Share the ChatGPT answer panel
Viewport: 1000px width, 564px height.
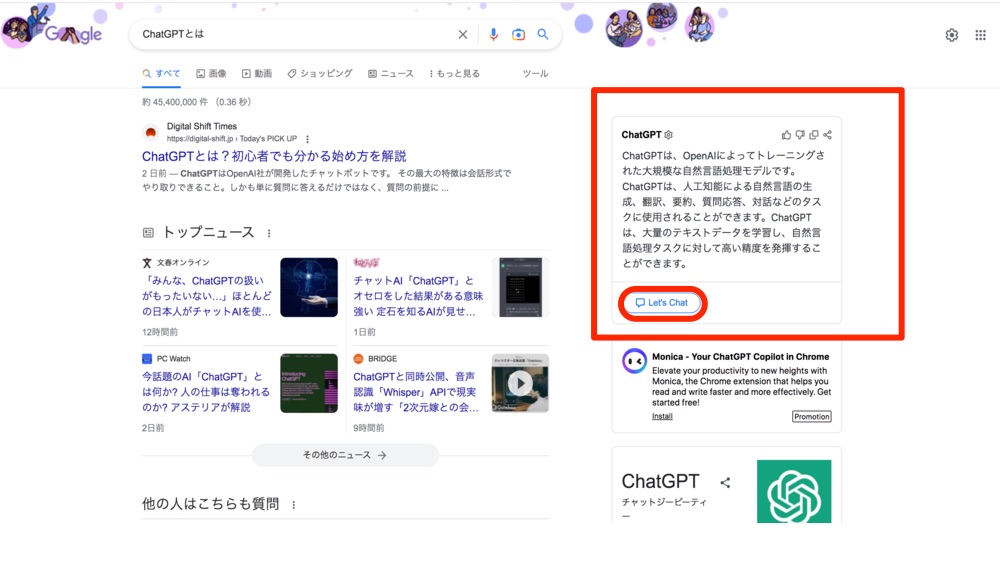click(x=827, y=135)
